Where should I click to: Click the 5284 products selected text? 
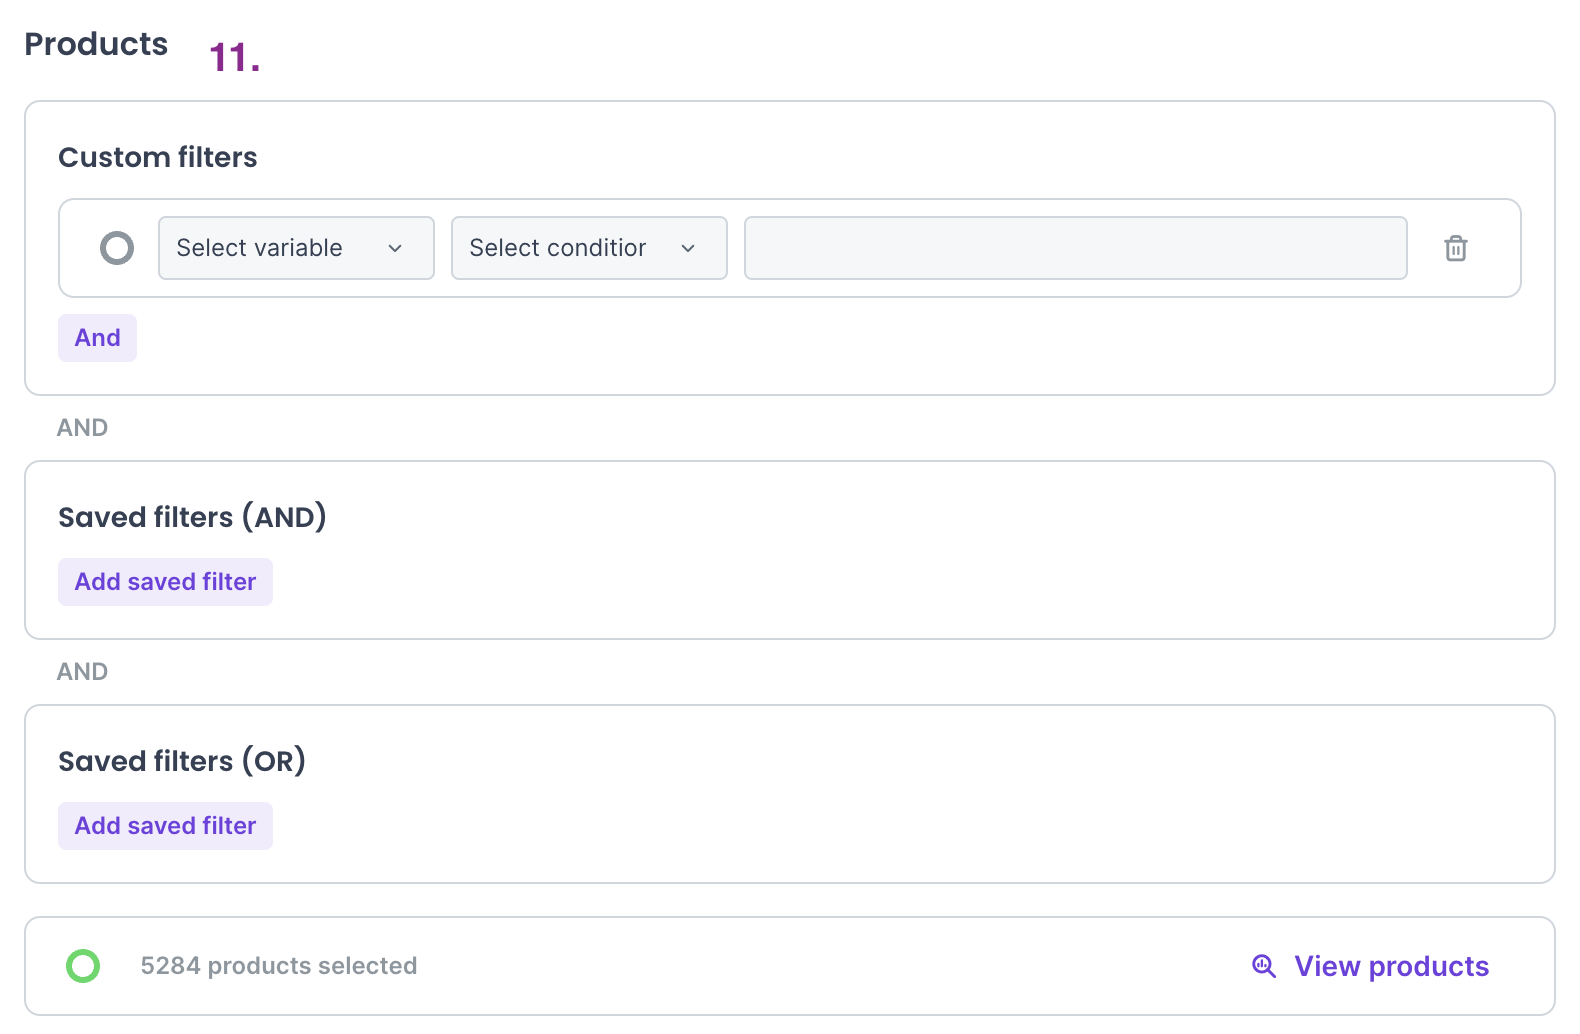point(278,966)
